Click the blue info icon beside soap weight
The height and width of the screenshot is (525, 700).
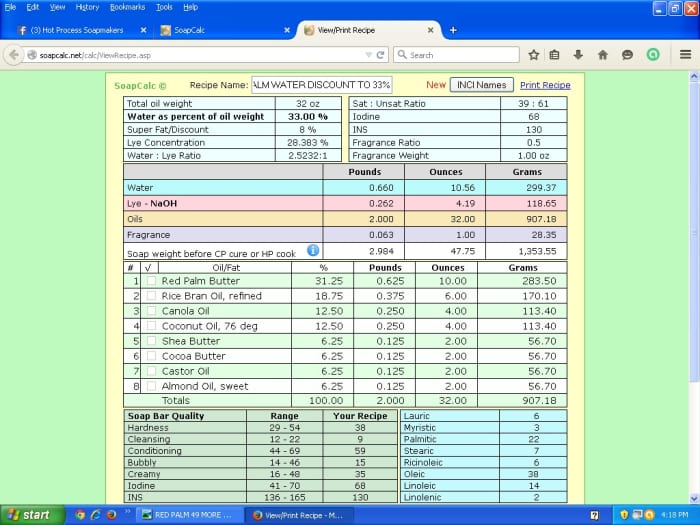pyautogui.click(x=313, y=250)
